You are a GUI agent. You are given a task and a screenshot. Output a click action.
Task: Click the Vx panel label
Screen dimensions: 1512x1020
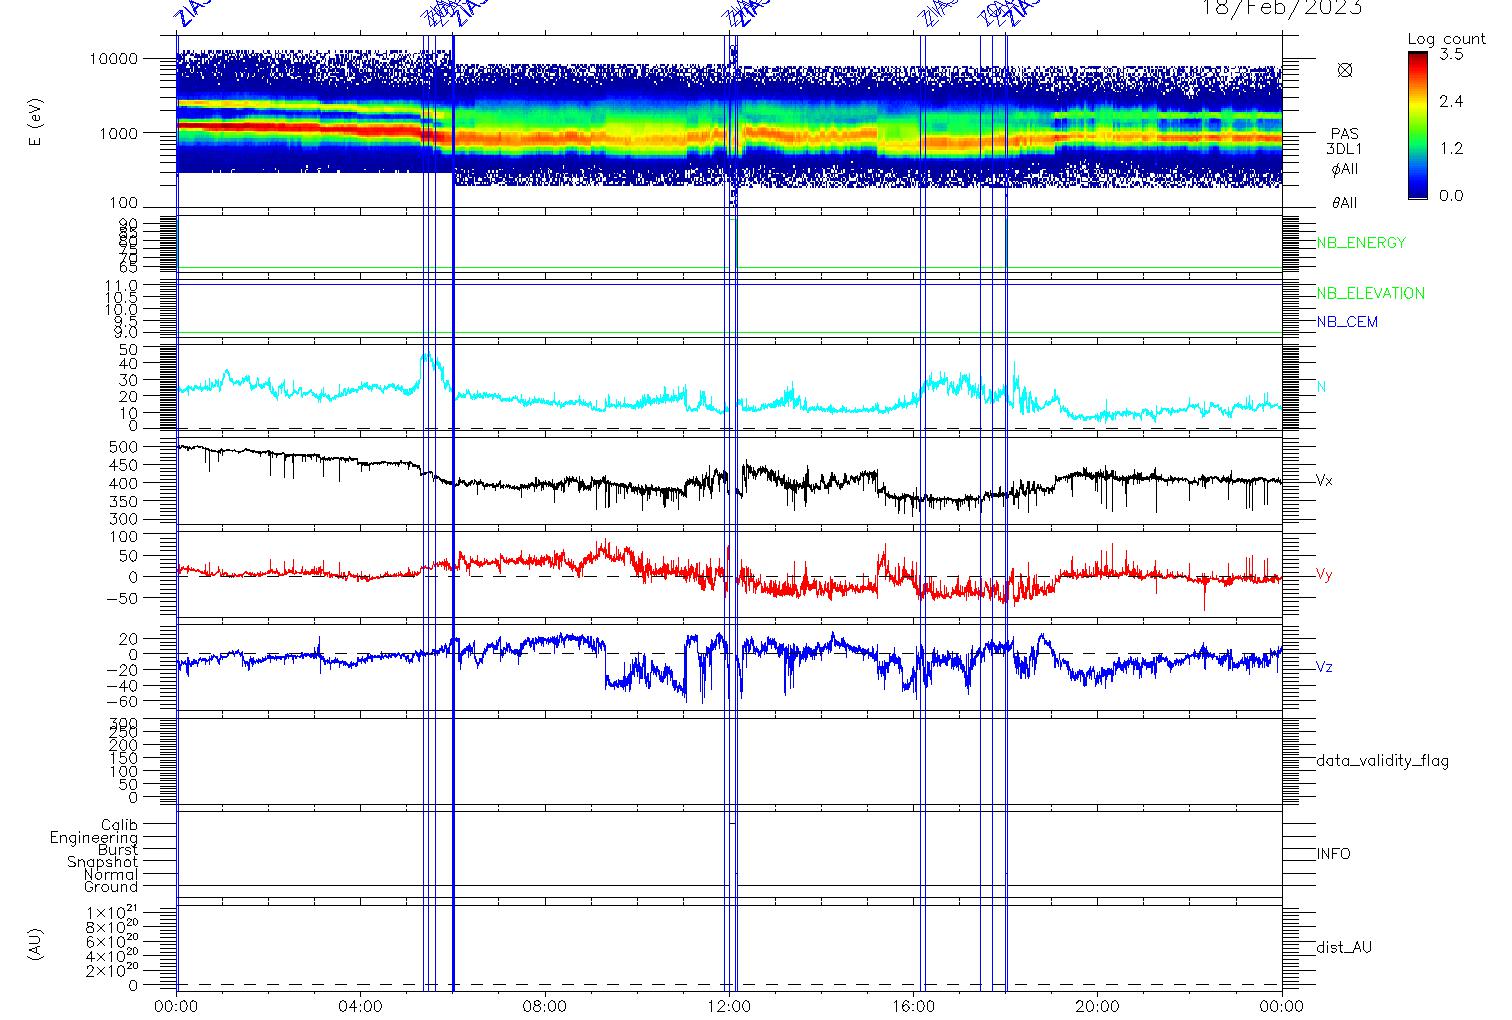click(x=1324, y=481)
